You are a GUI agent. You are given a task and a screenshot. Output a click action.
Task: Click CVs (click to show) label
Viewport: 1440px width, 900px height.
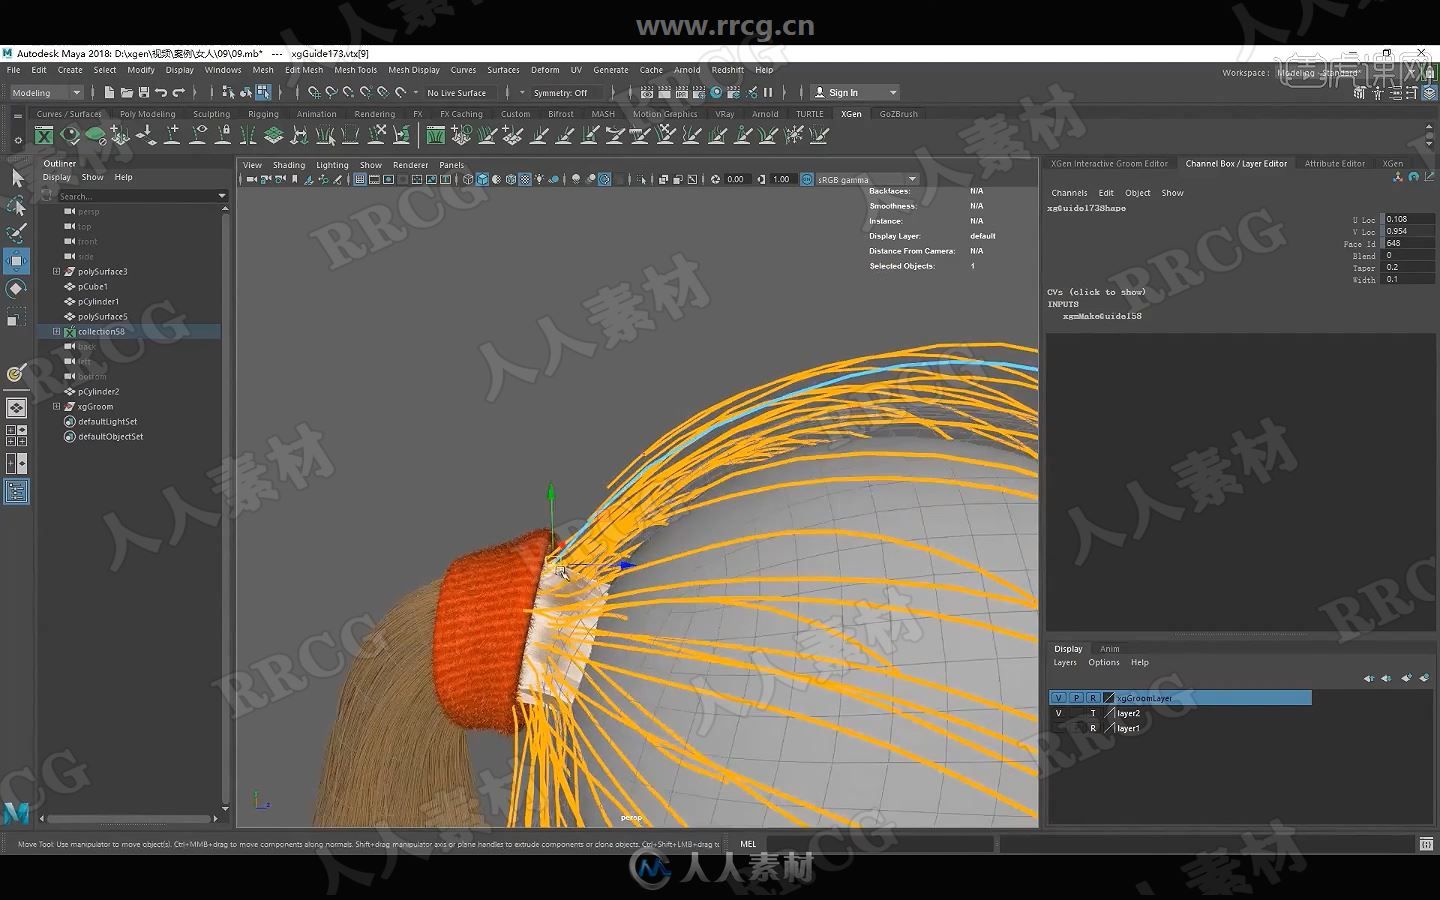click(x=1096, y=292)
